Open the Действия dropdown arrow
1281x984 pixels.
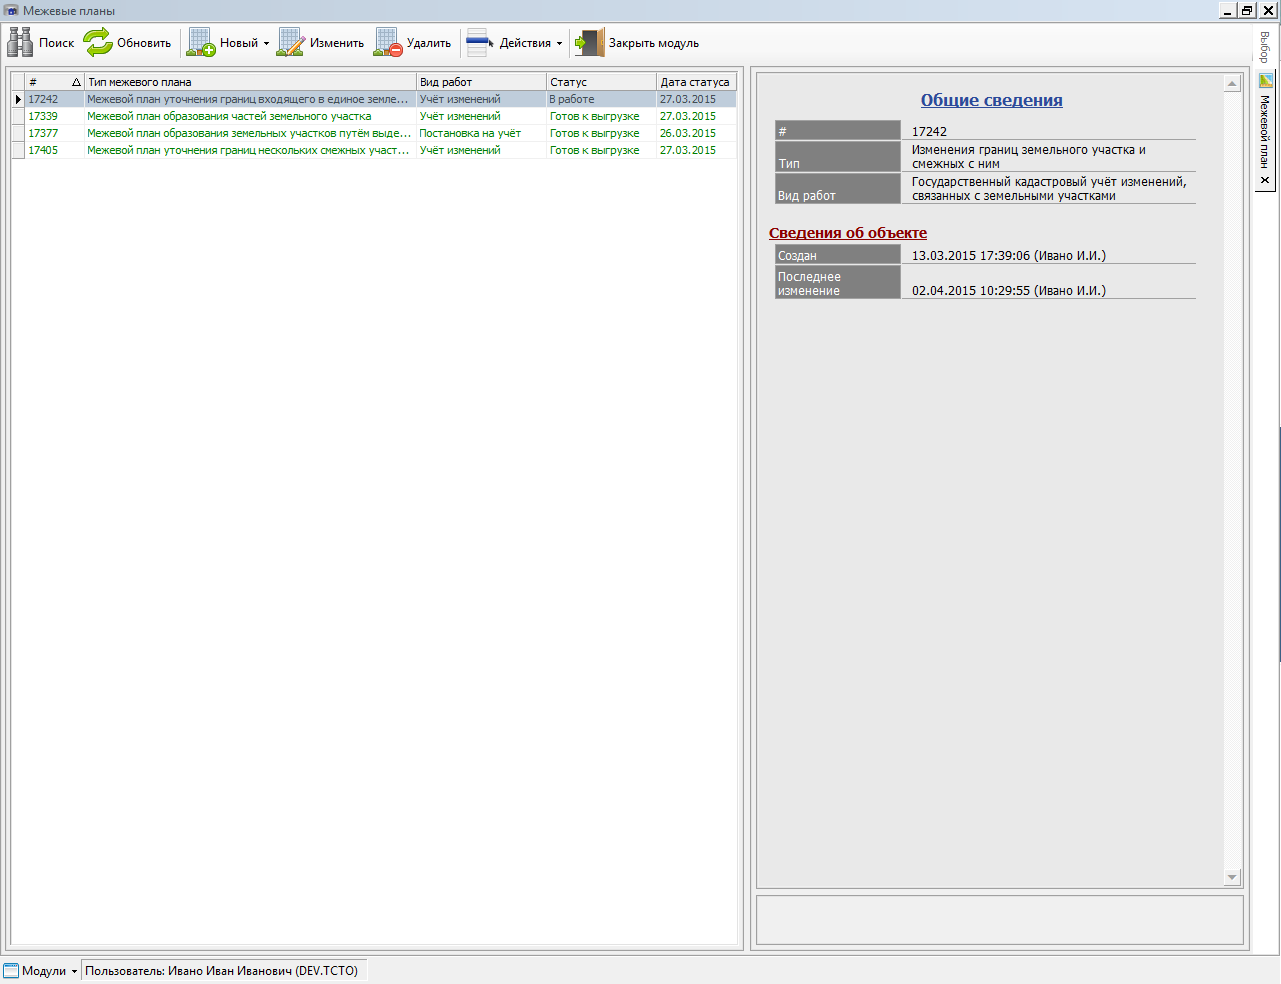(x=559, y=44)
